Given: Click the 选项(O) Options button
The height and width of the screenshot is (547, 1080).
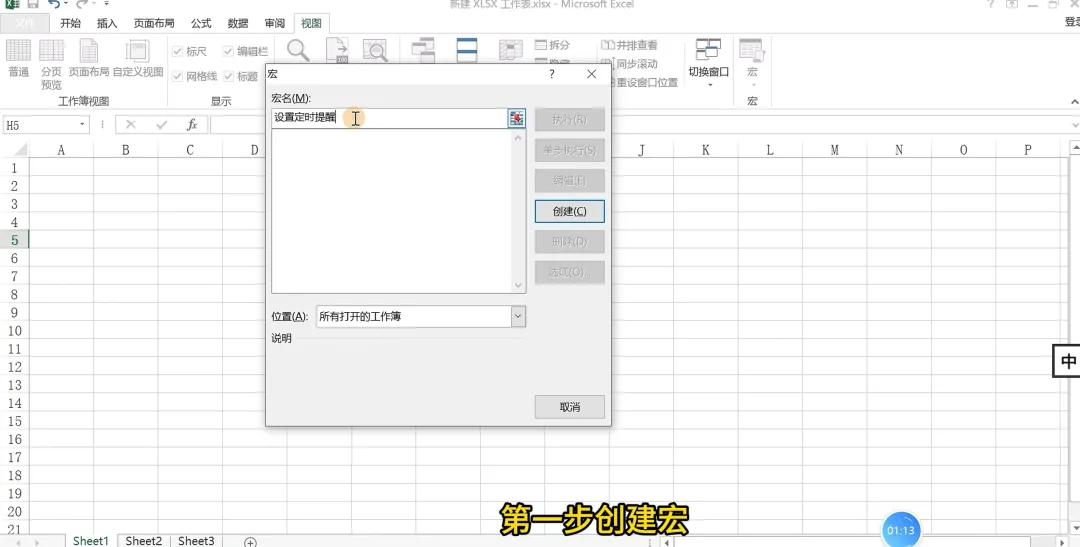Looking at the screenshot, I should point(570,272).
